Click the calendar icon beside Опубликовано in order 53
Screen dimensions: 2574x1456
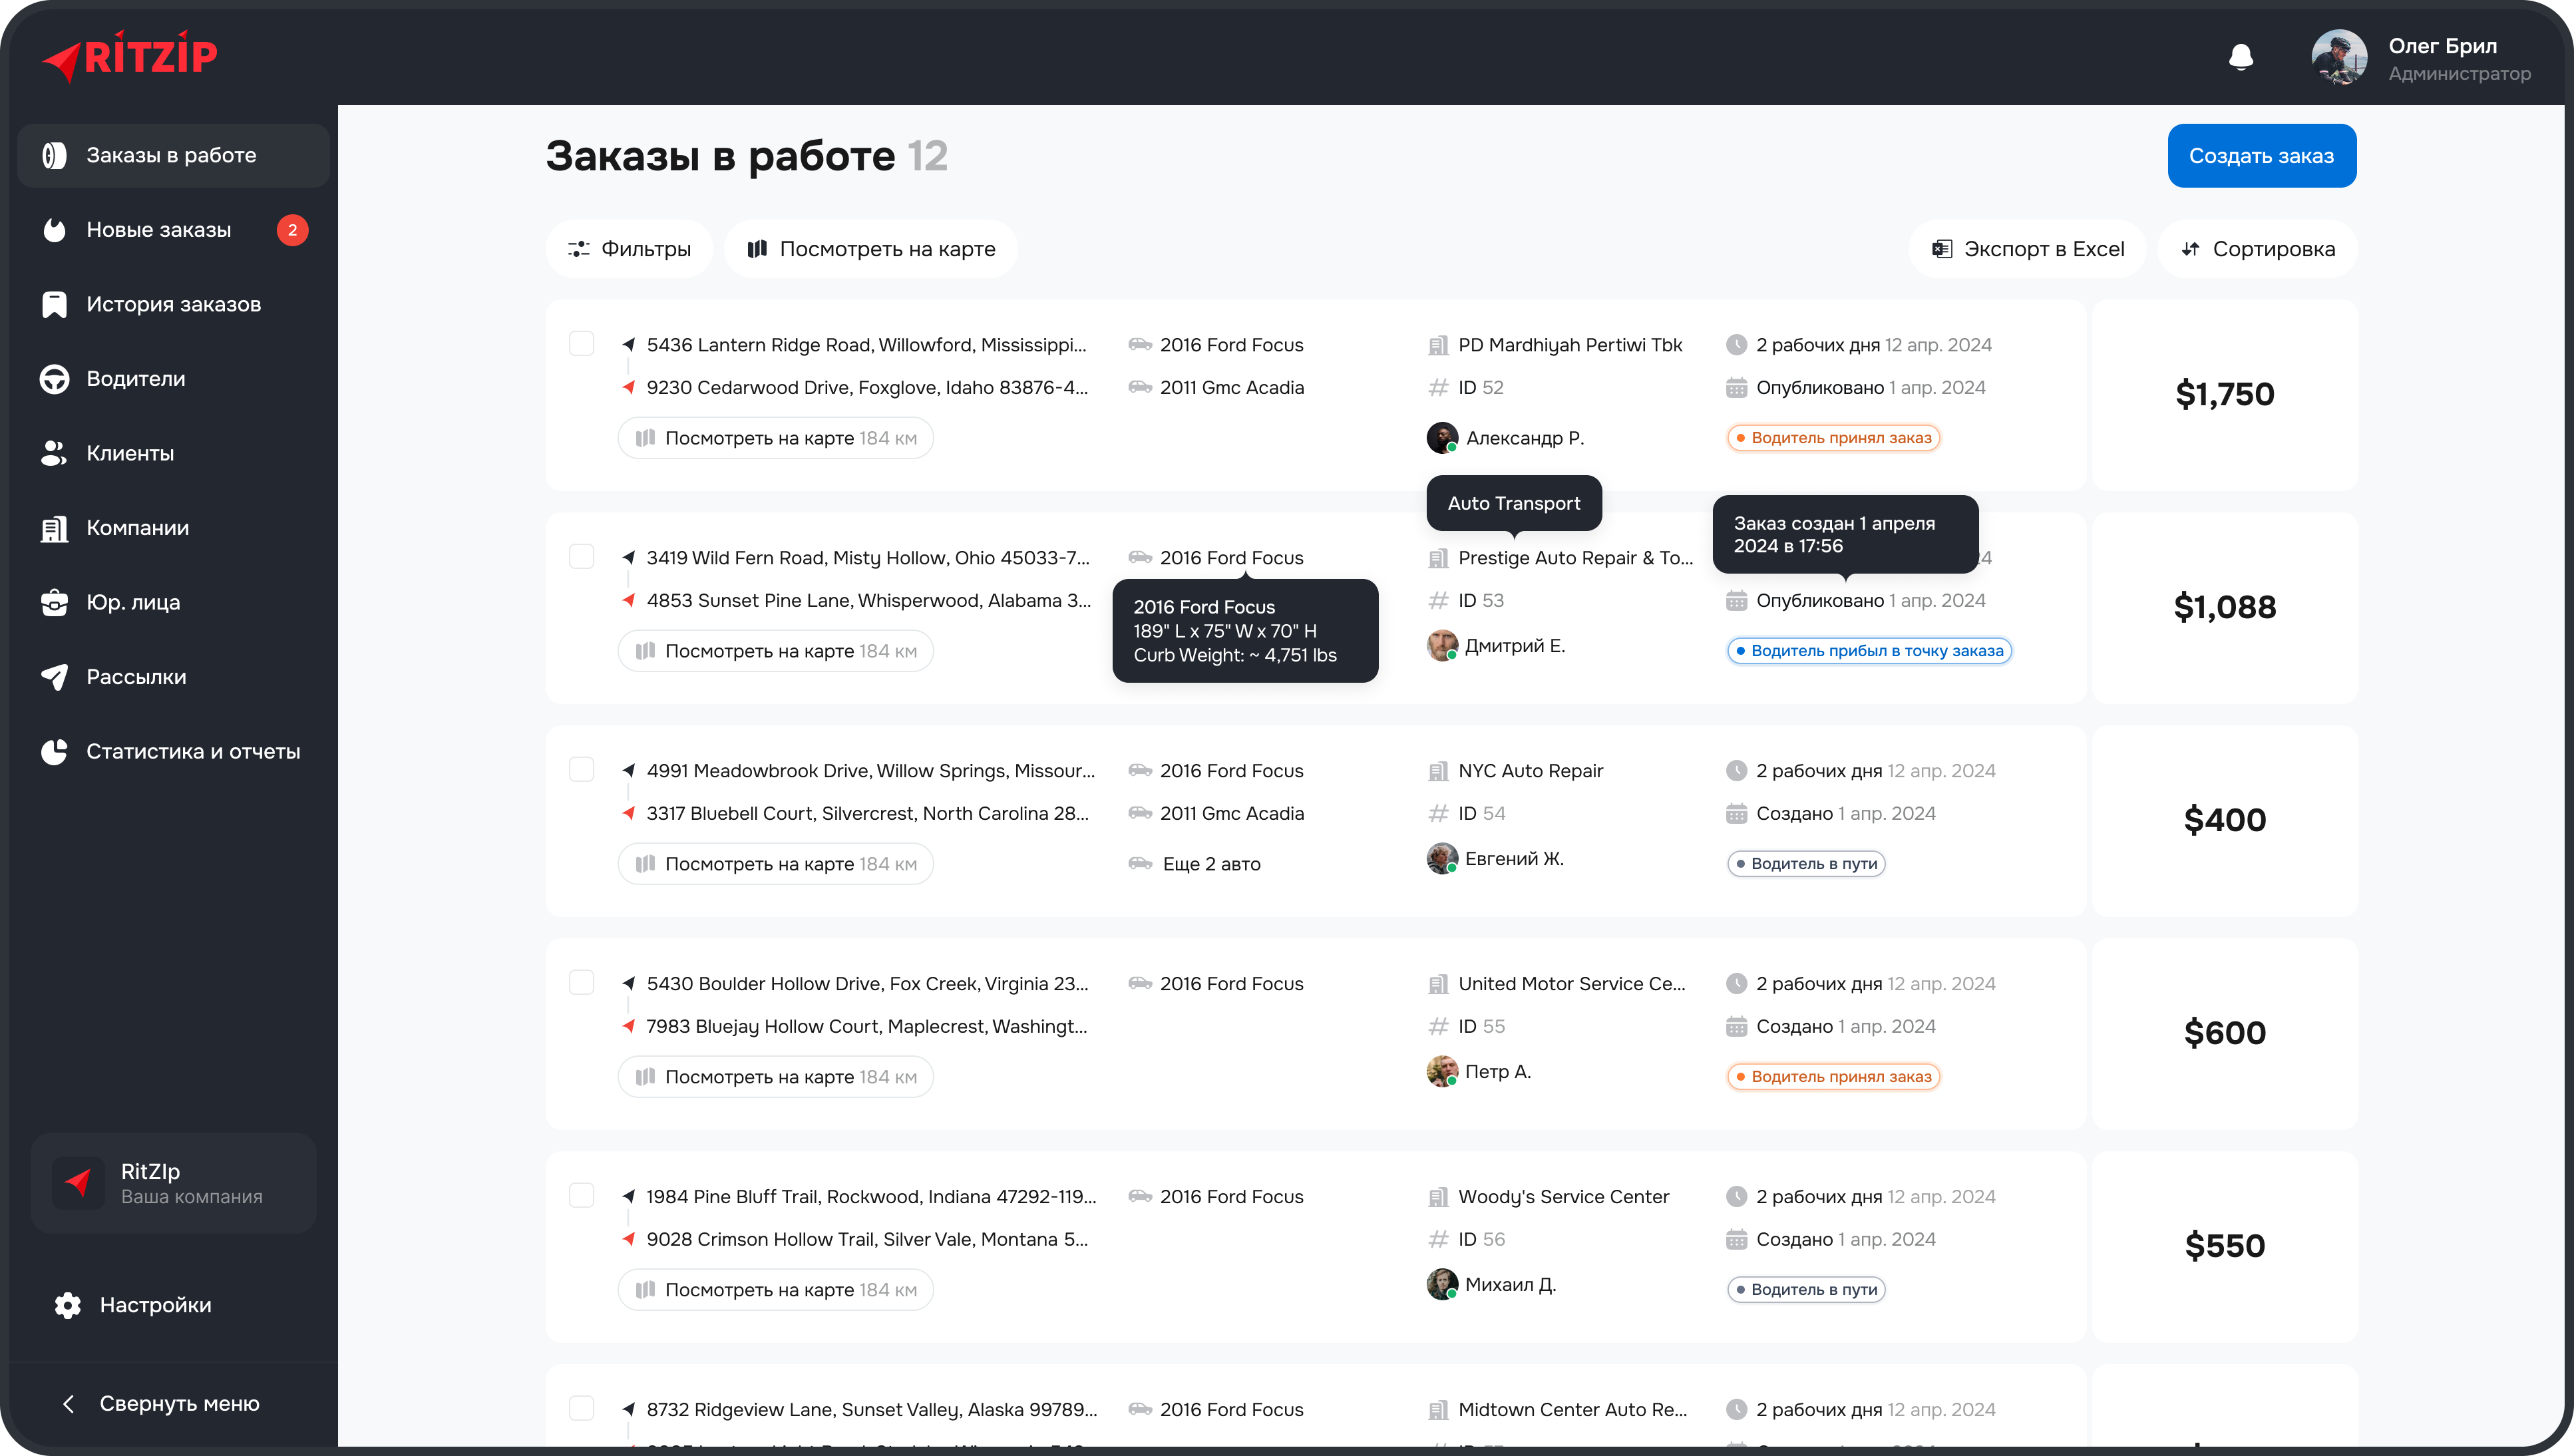coord(1736,601)
